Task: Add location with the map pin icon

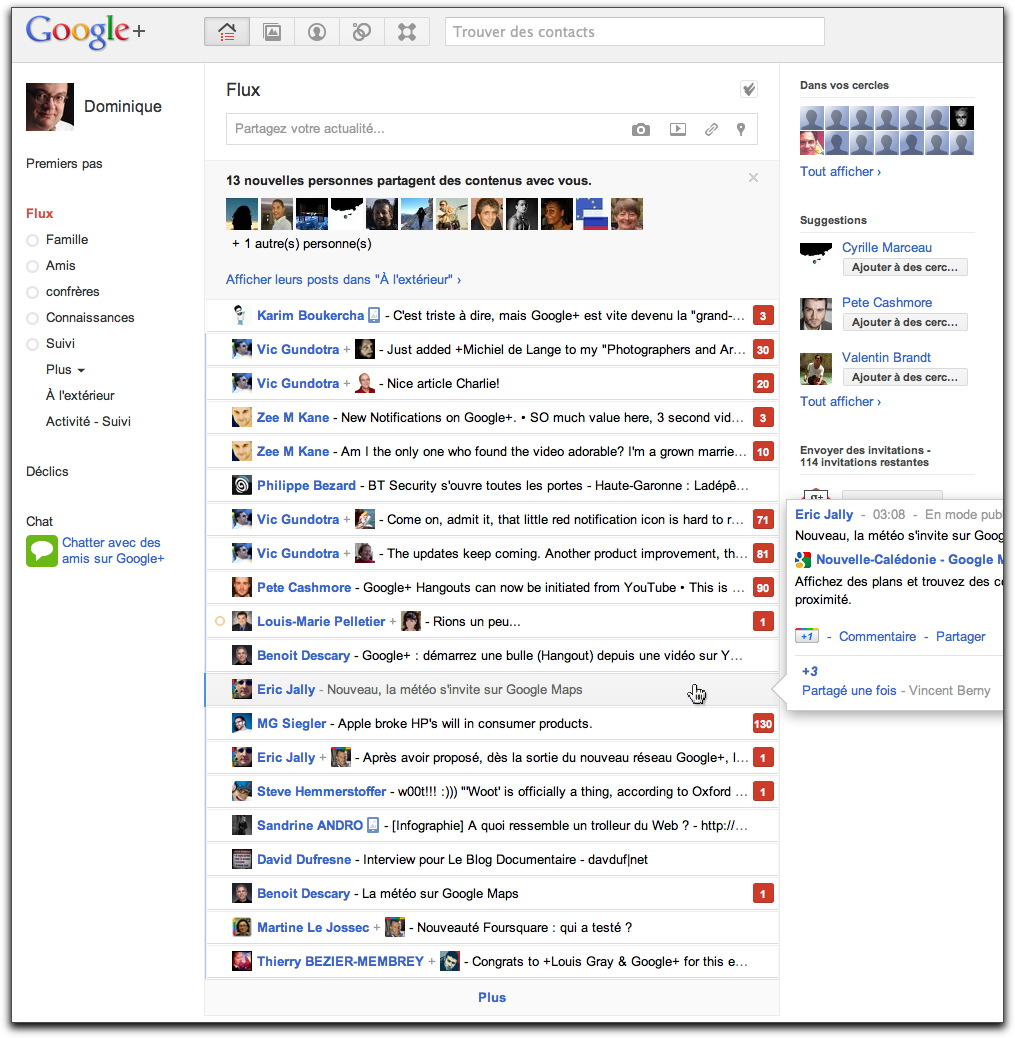Action: [741, 129]
